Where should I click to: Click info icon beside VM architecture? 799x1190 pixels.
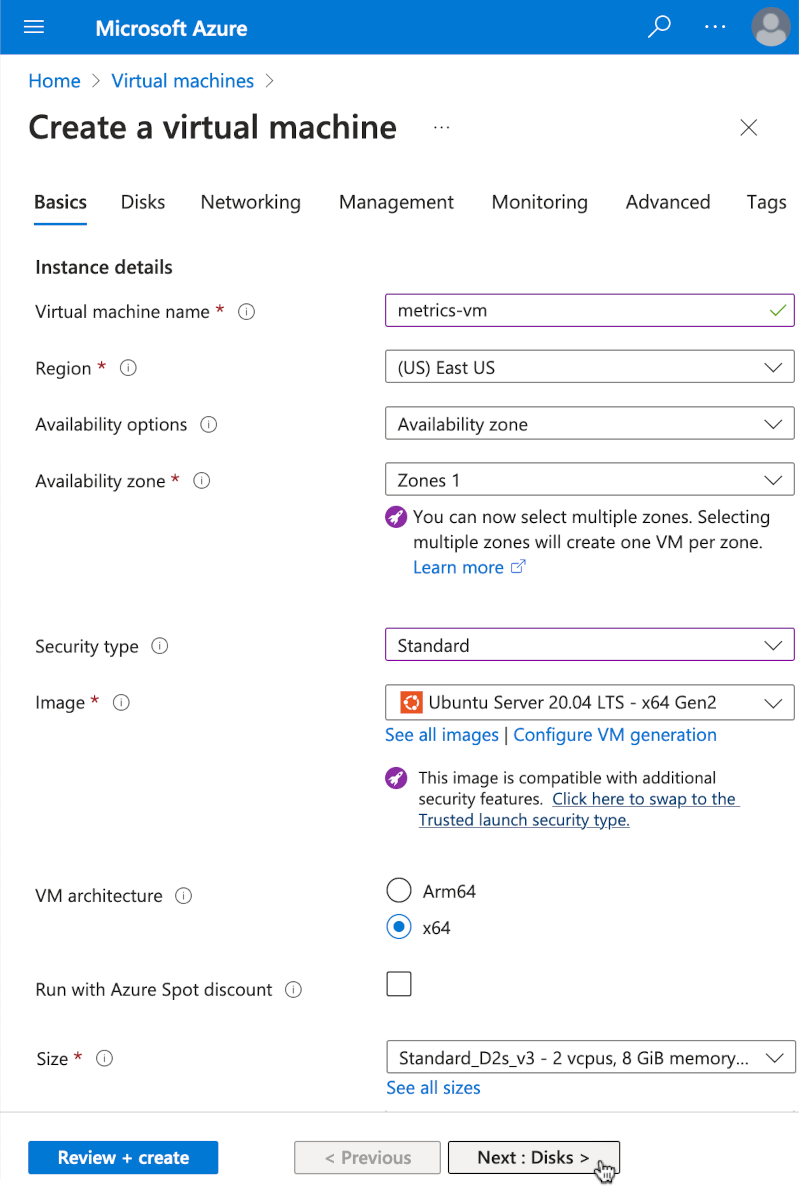183,896
